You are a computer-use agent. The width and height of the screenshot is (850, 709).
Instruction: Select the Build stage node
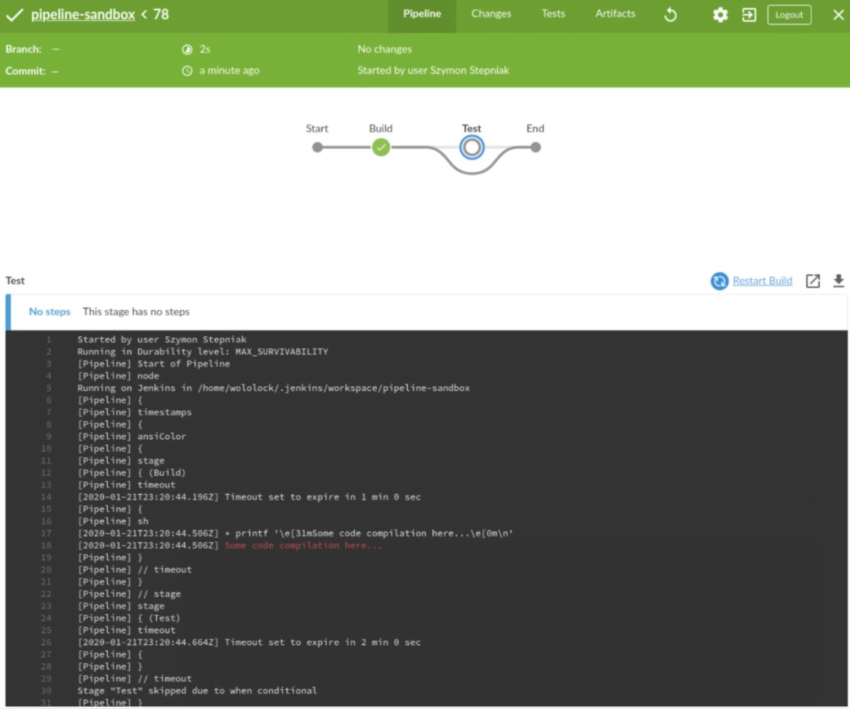pyautogui.click(x=381, y=147)
